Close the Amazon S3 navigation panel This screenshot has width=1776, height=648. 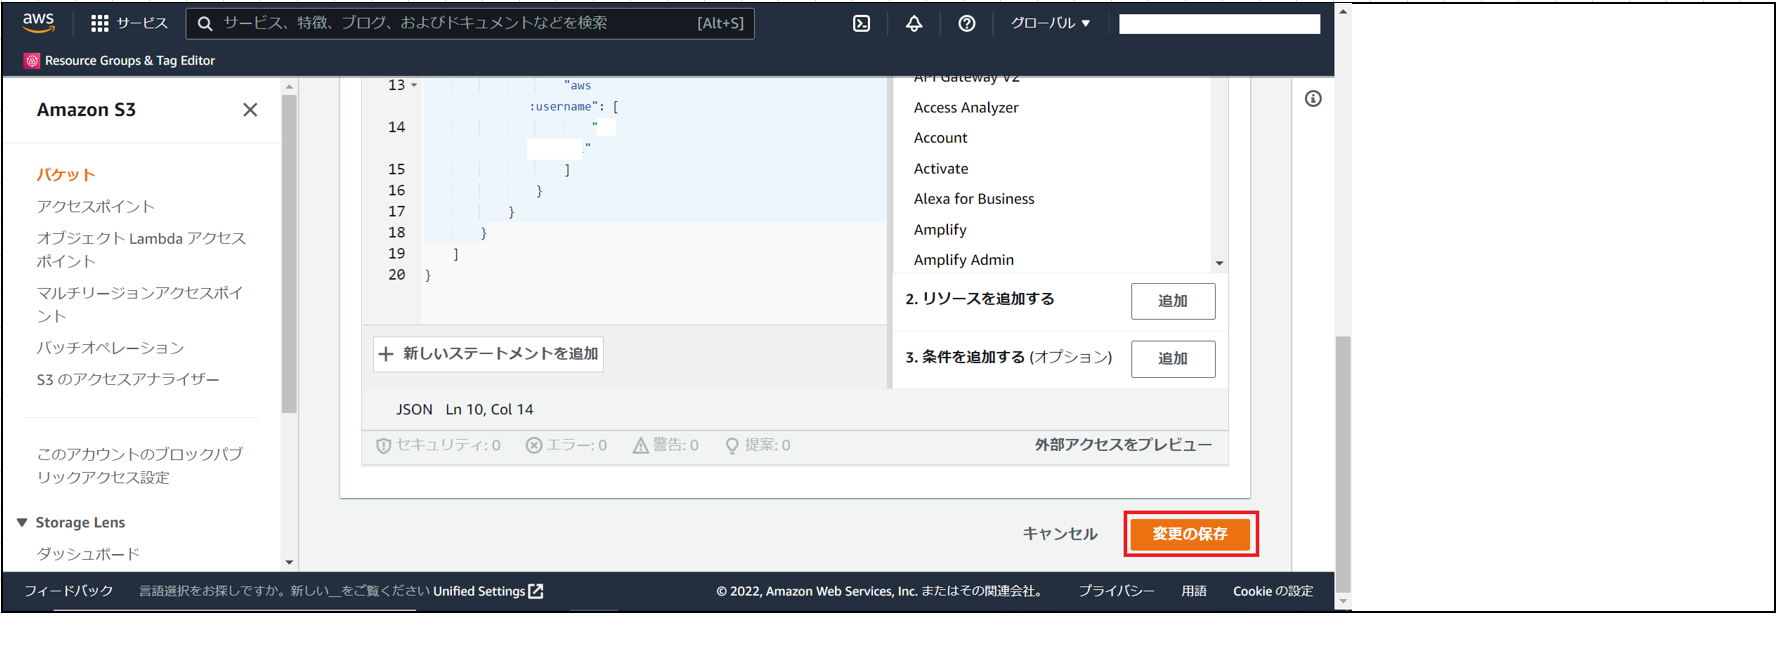point(250,110)
